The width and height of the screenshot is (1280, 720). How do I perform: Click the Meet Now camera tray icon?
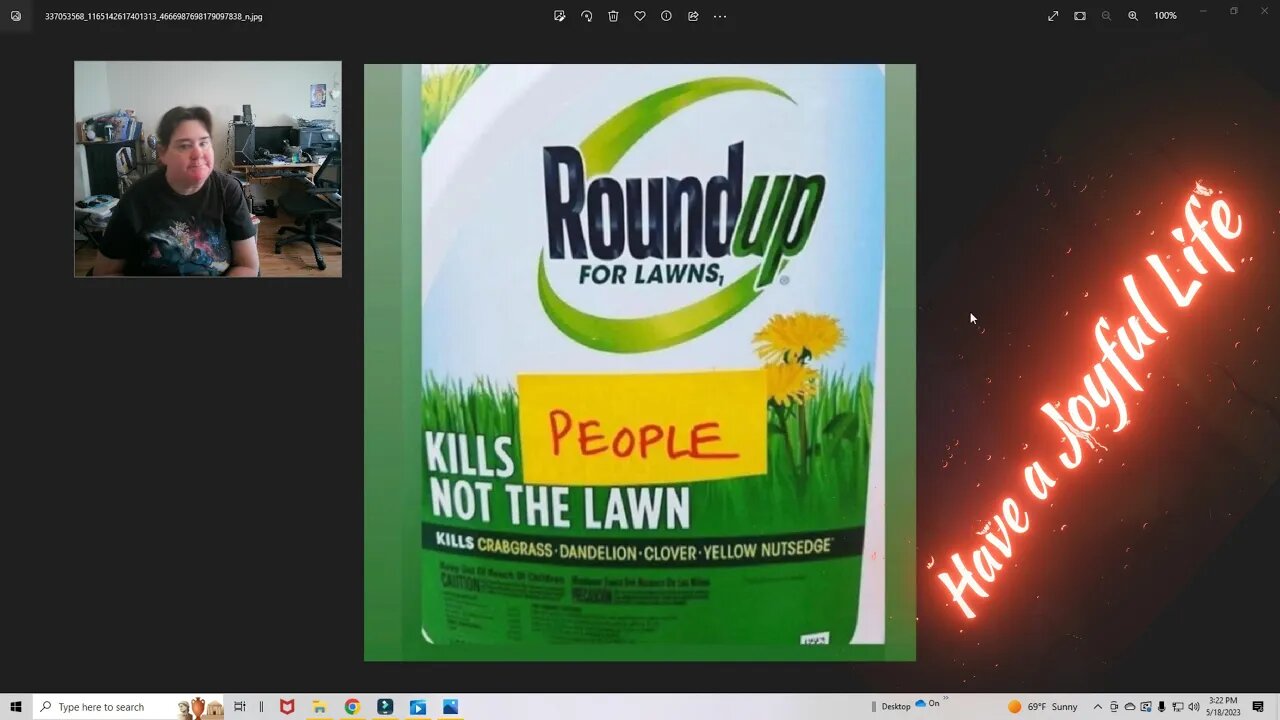click(1114, 707)
